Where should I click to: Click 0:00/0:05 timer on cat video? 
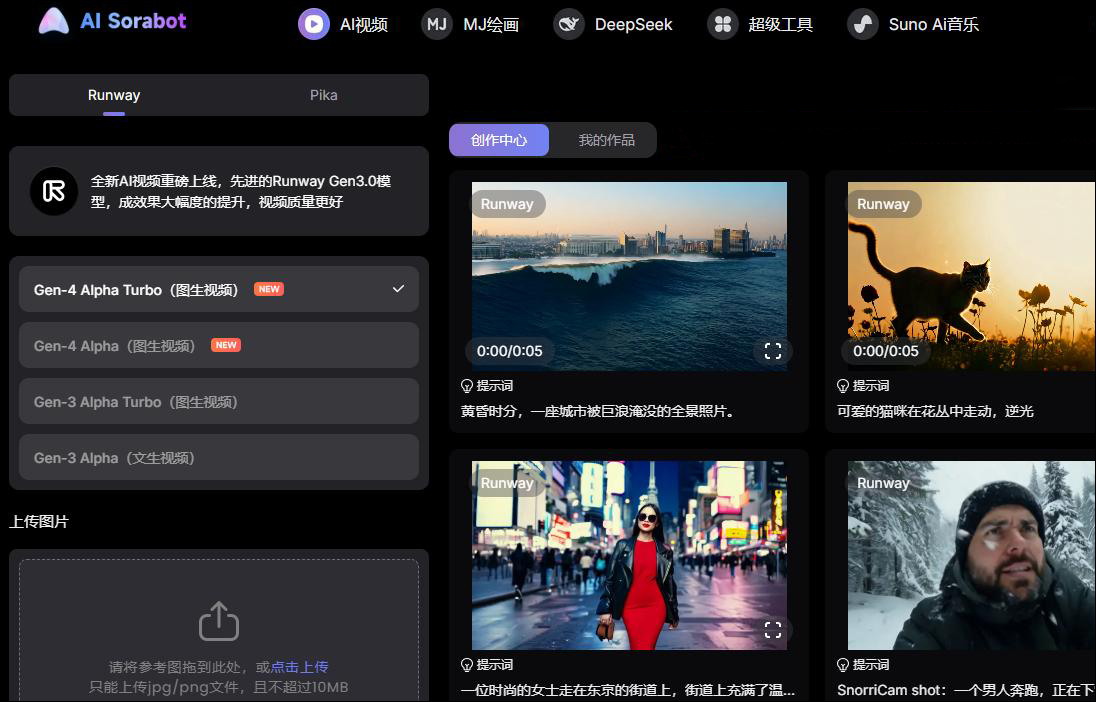pyautogui.click(x=886, y=351)
